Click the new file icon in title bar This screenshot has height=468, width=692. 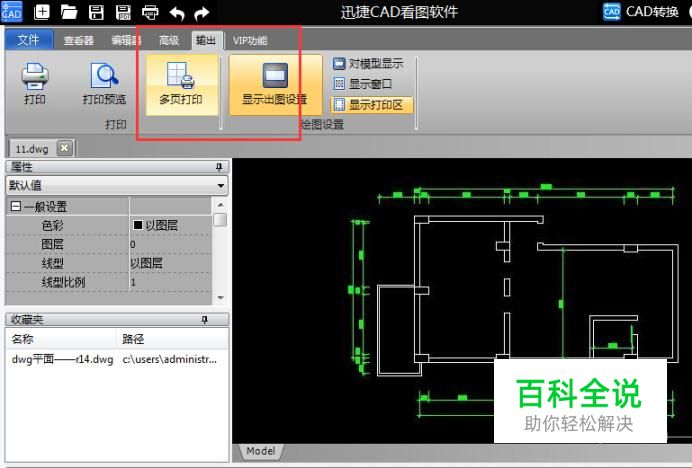[x=42, y=12]
